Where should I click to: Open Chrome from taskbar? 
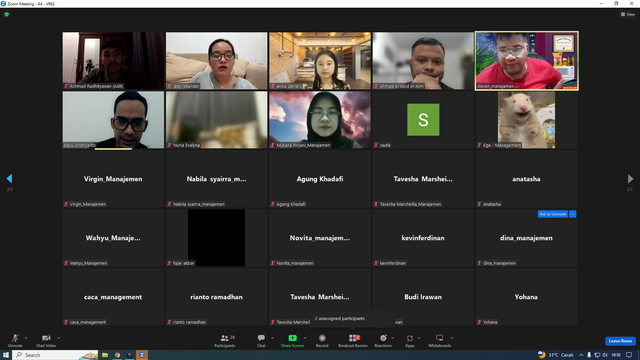click(x=117, y=355)
